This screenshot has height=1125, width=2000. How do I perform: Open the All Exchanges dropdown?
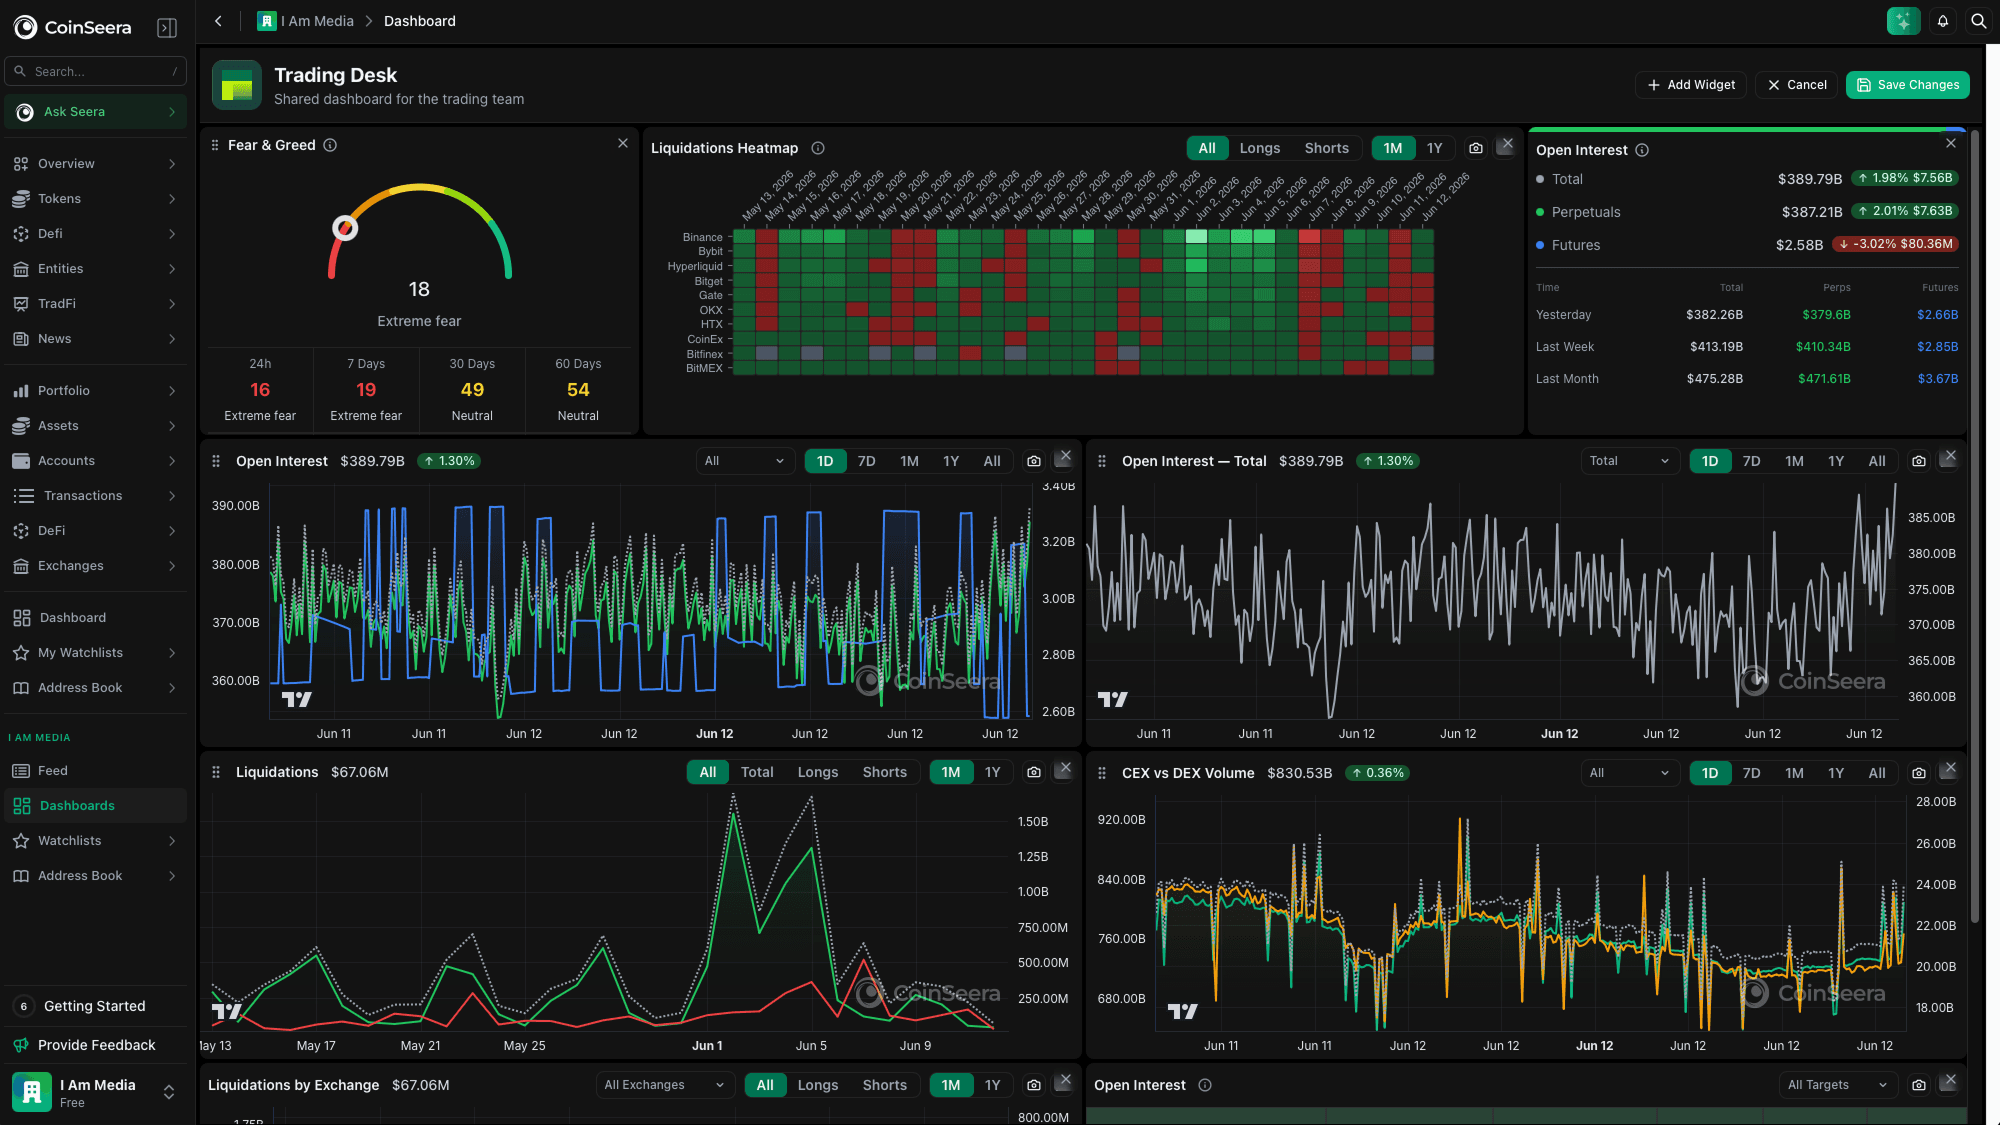coord(665,1085)
